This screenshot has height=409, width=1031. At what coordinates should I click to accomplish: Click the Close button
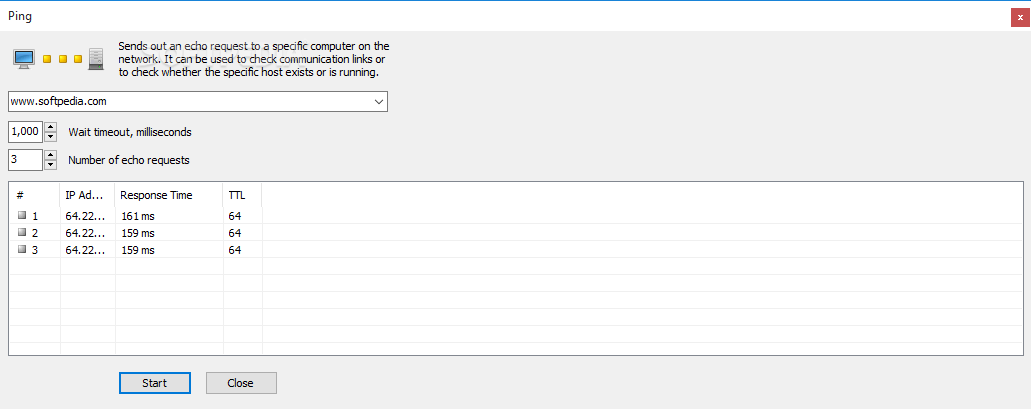(x=241, y=383)
